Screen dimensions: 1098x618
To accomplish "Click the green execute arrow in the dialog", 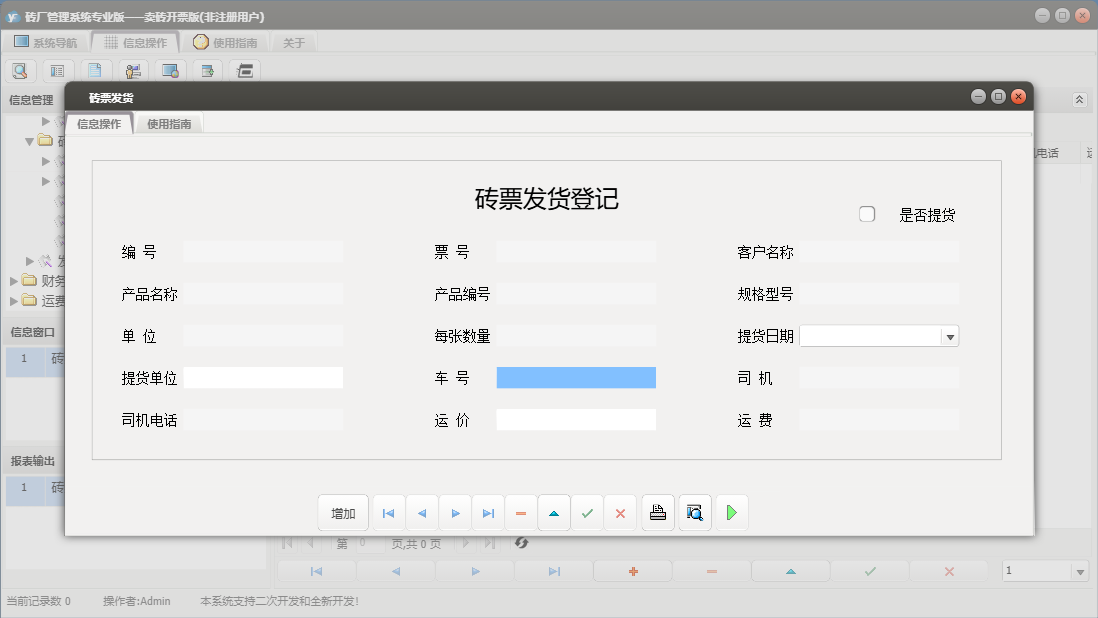I will [x=731, y=512].
